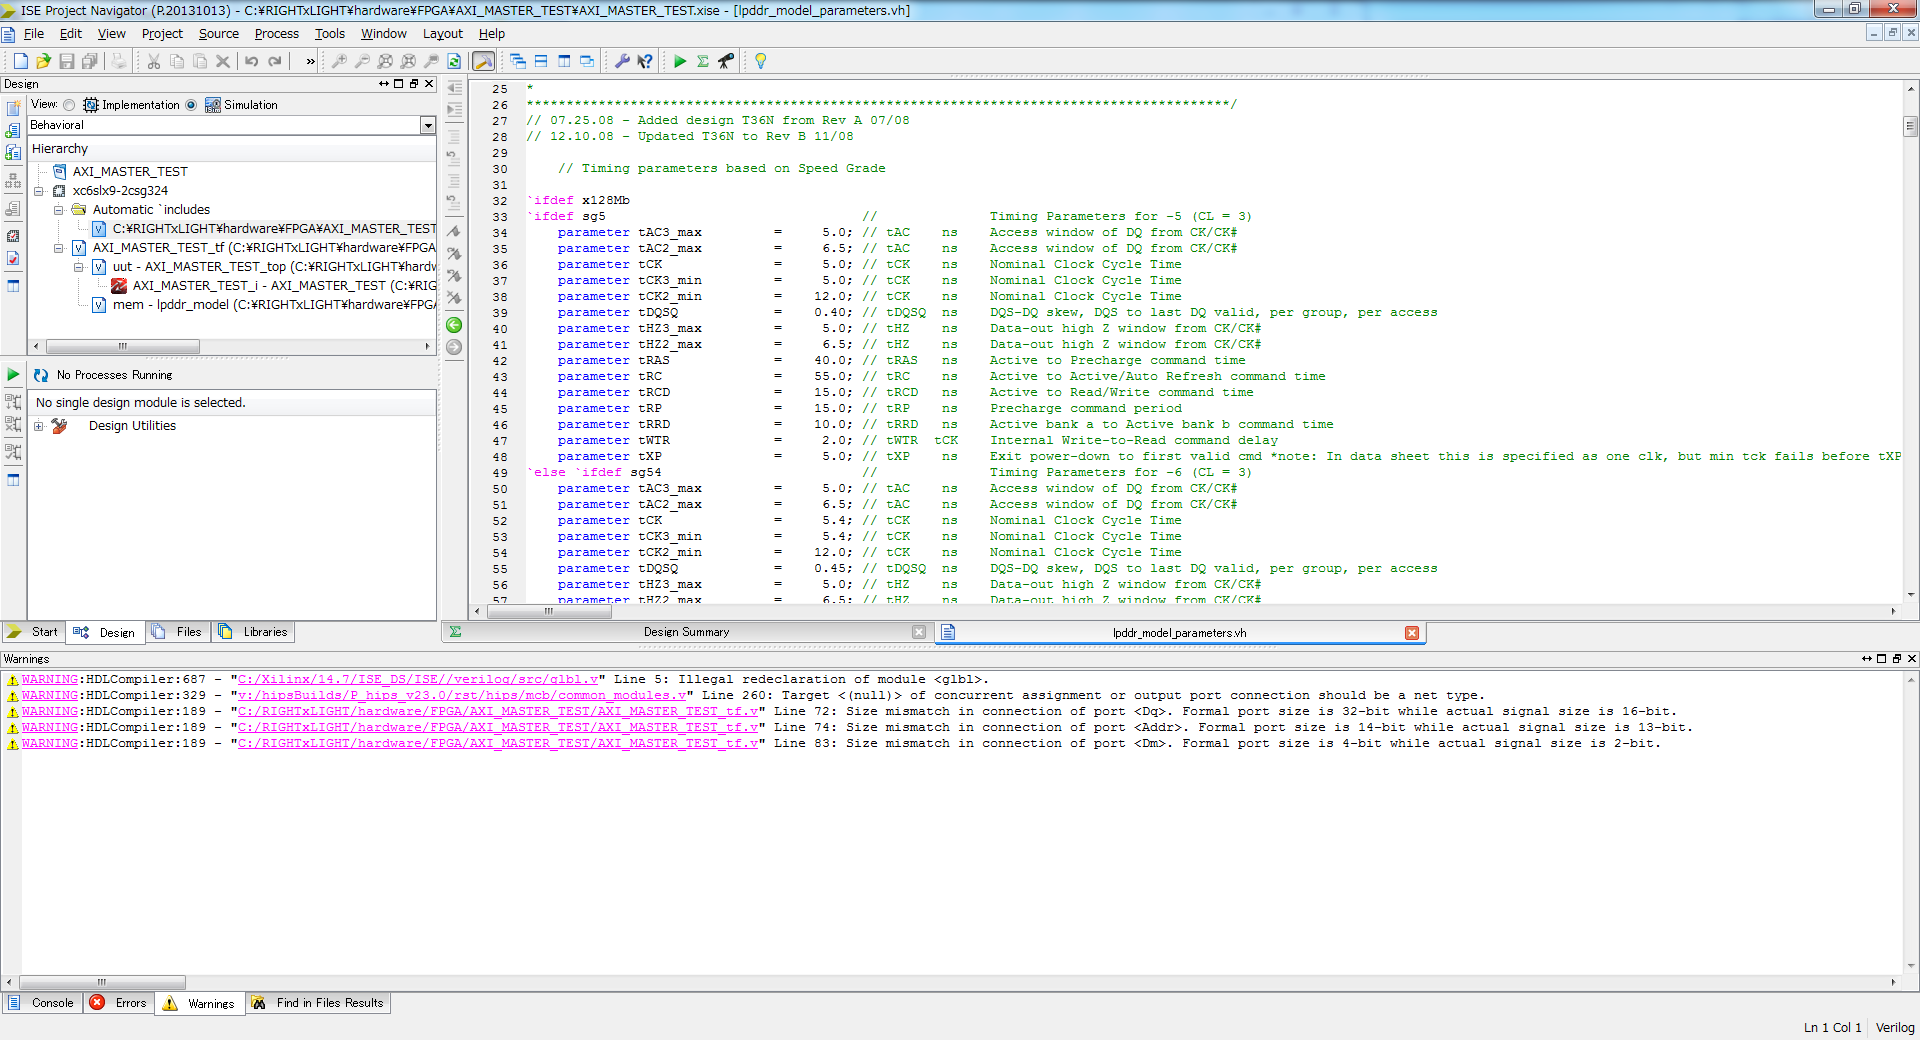This screenshot has width=1920, height=1040.
Task: Collapse the uut - AXI_MASTER_TEST_top node
Action: 79,267
